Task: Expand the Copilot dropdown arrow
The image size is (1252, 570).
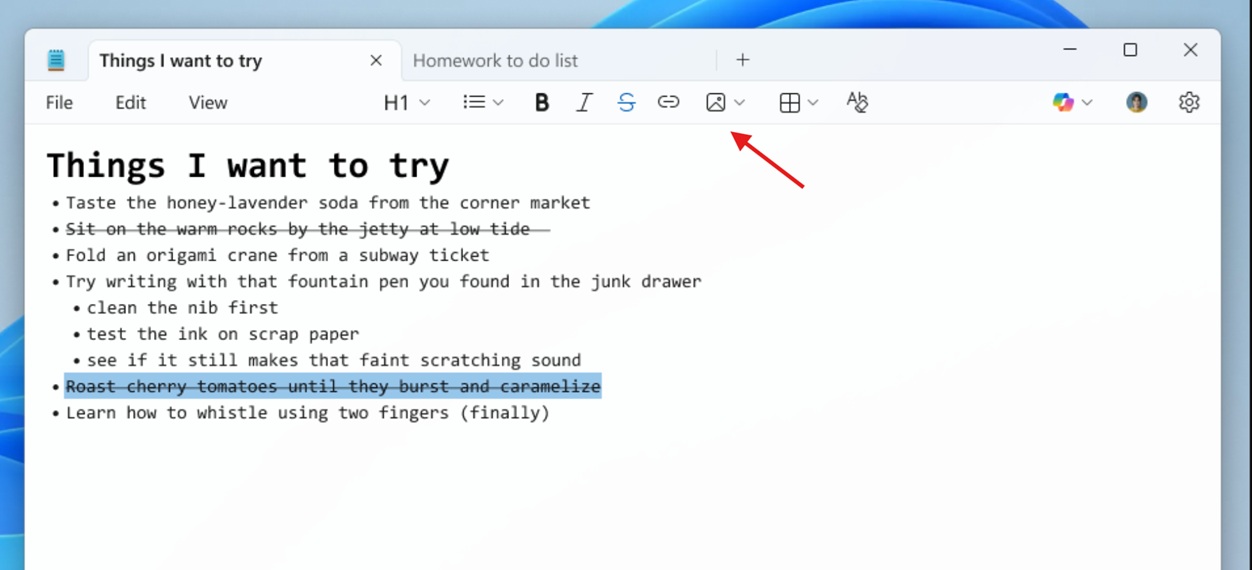Action: point(1087,102)
